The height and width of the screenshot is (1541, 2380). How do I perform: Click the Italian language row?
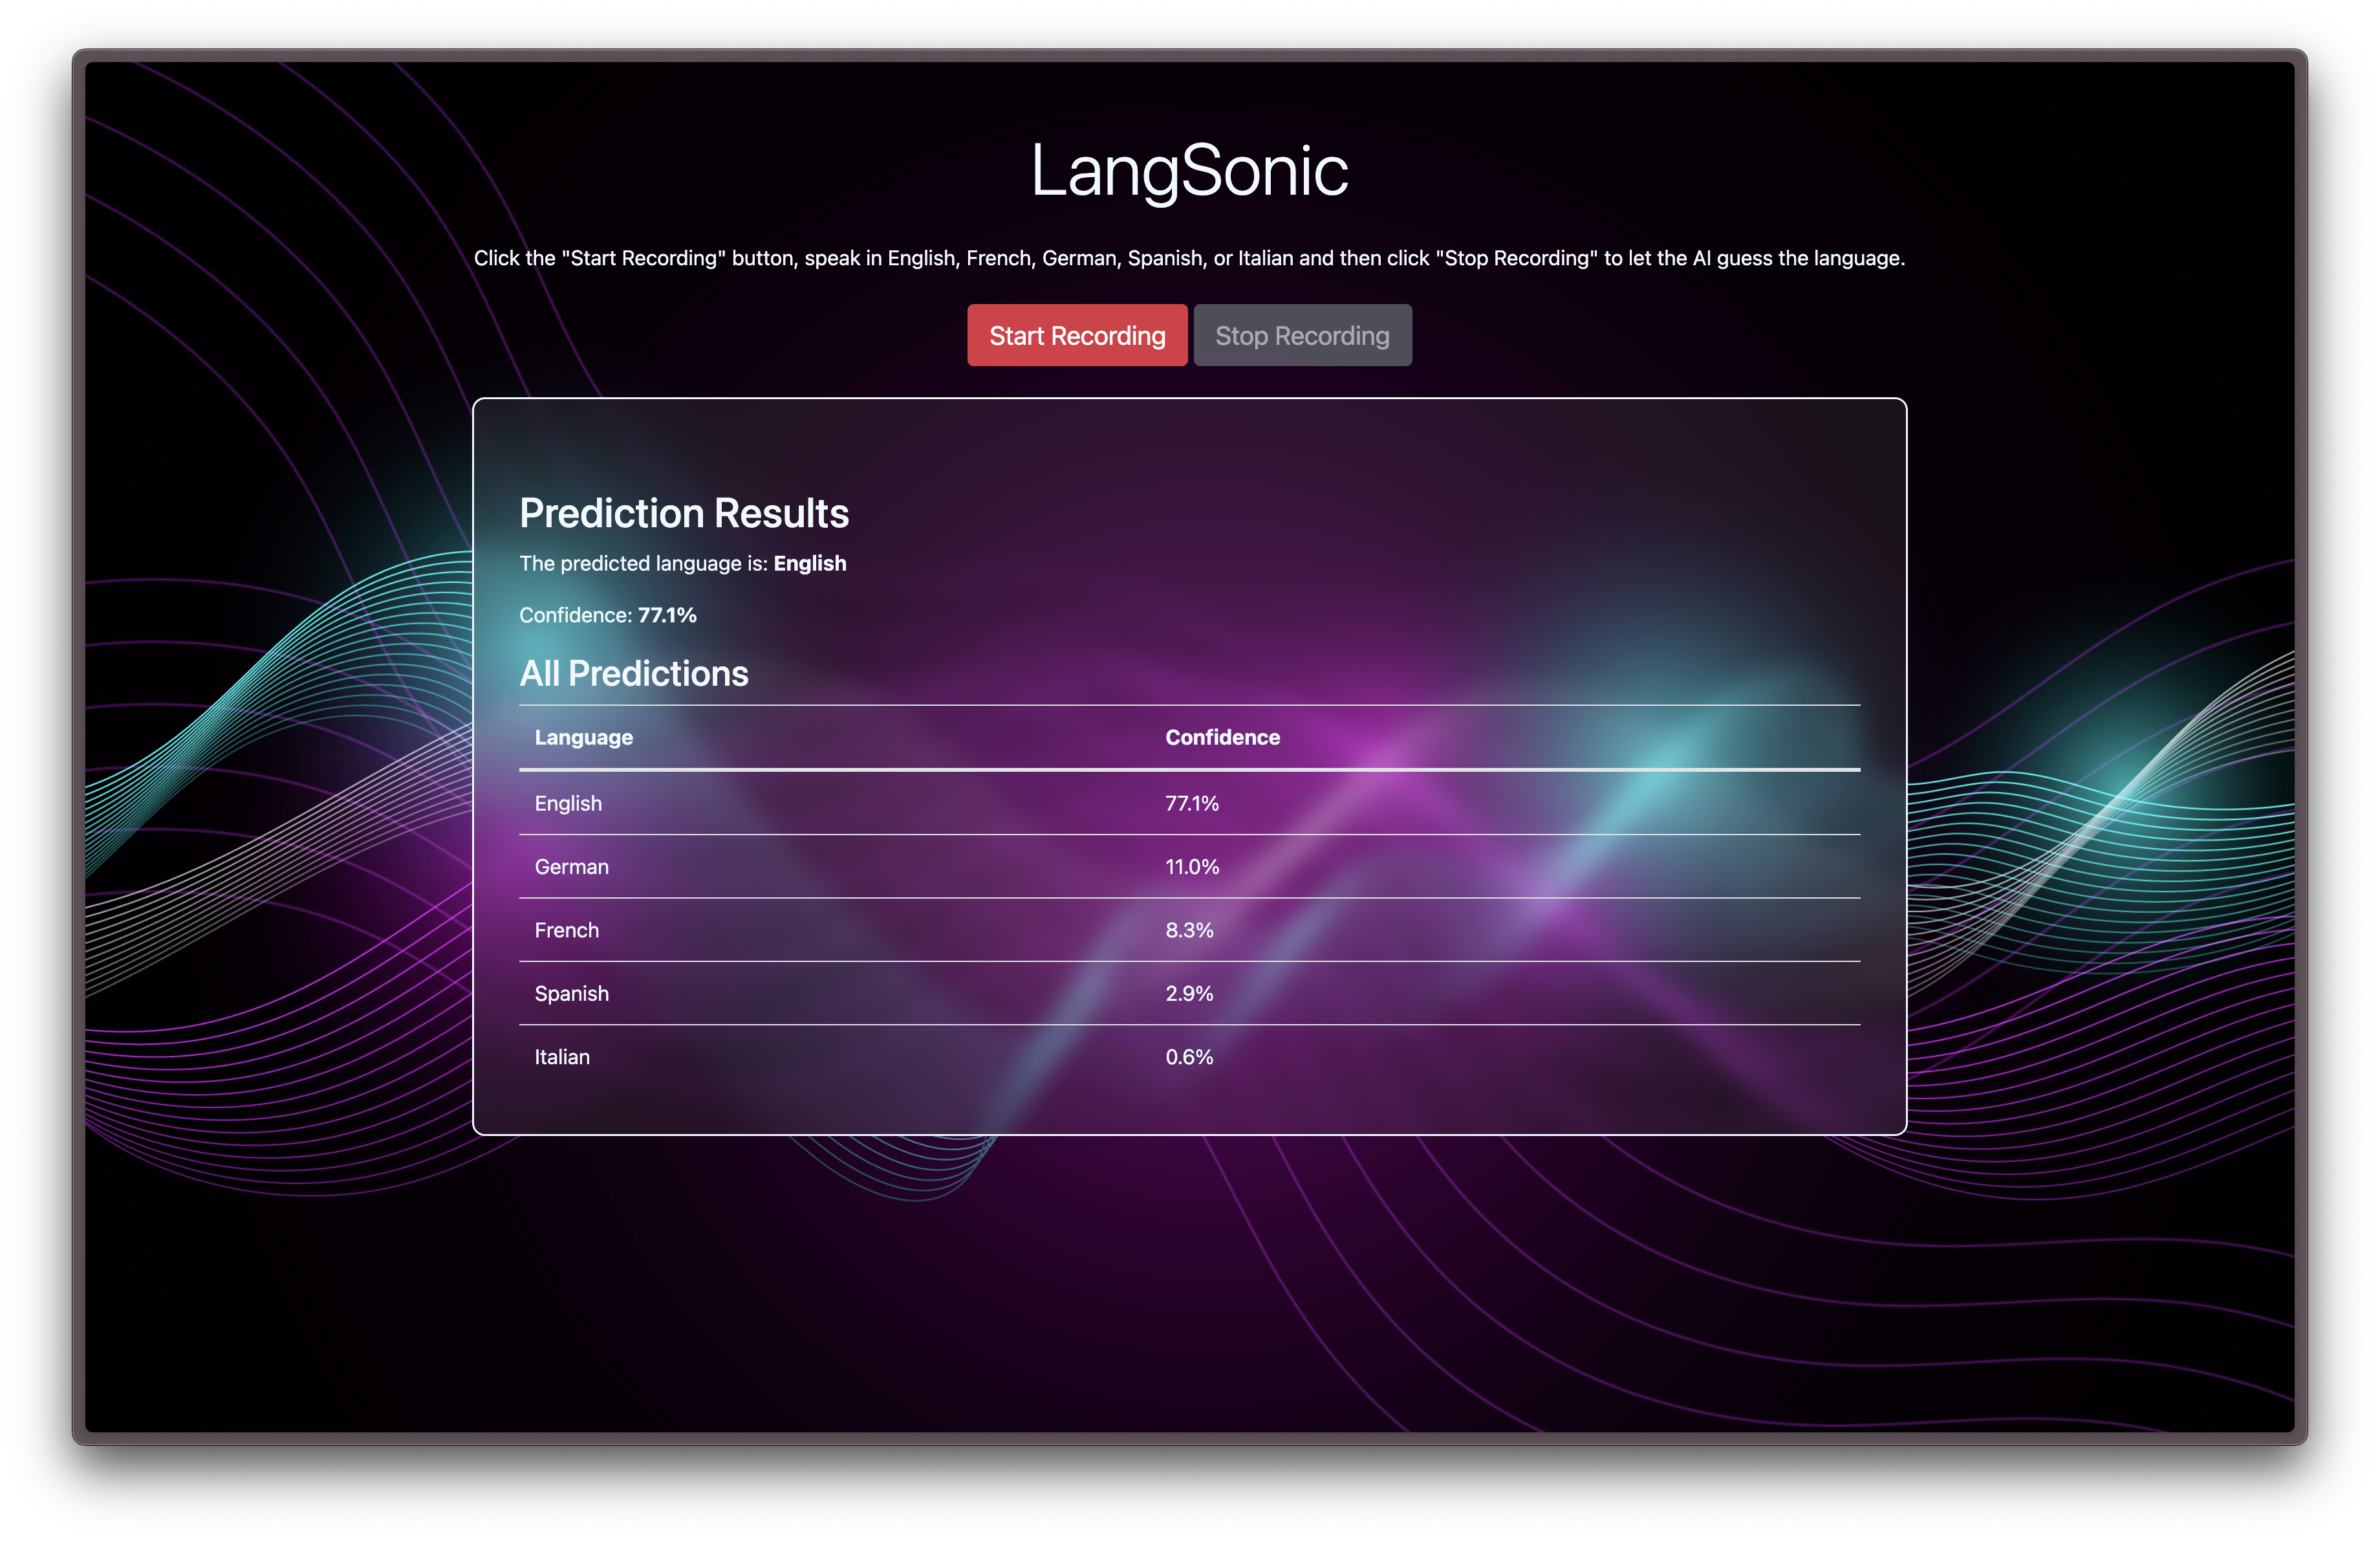click(x=562, y=1057)
